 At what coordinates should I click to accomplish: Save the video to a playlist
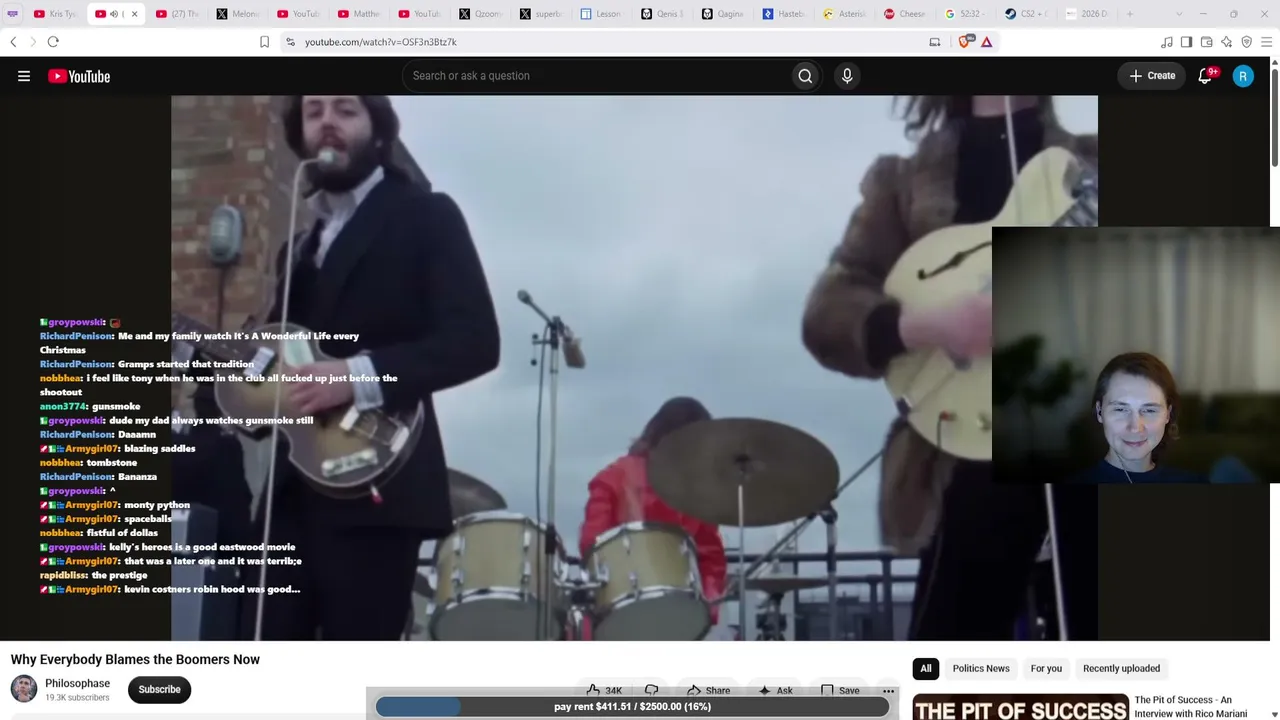point(840,690)
